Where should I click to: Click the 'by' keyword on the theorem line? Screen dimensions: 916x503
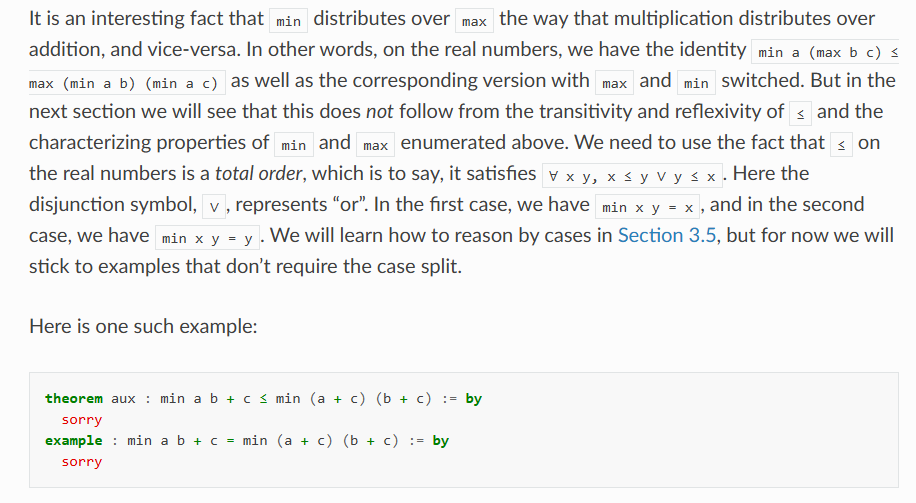[474, 398]
